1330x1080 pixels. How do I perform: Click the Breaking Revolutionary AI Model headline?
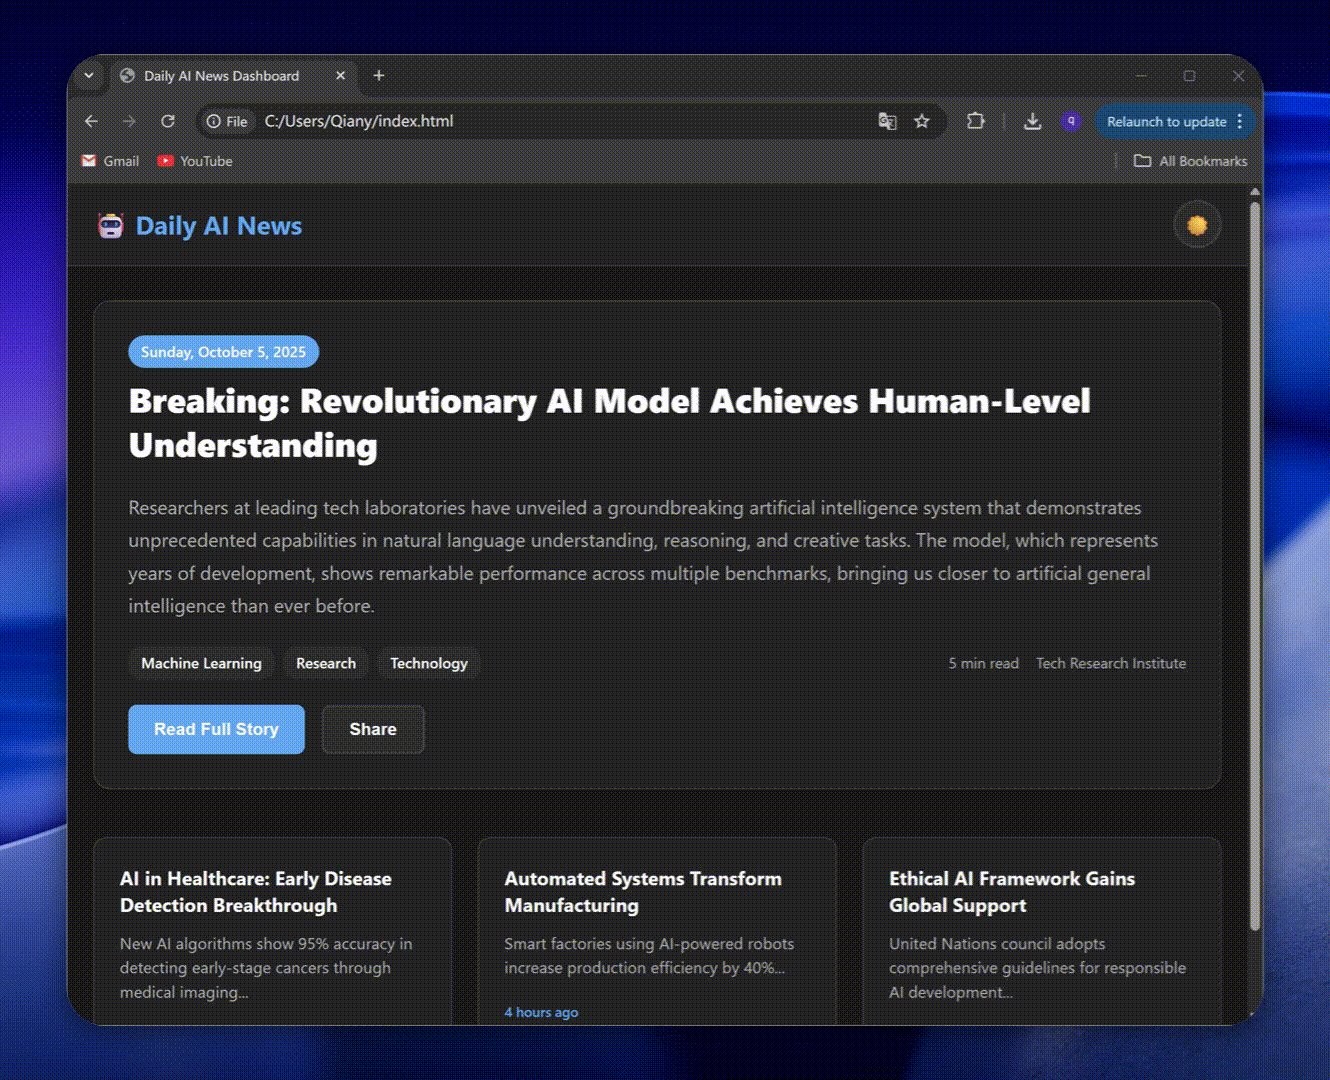[x=609, y=423]
